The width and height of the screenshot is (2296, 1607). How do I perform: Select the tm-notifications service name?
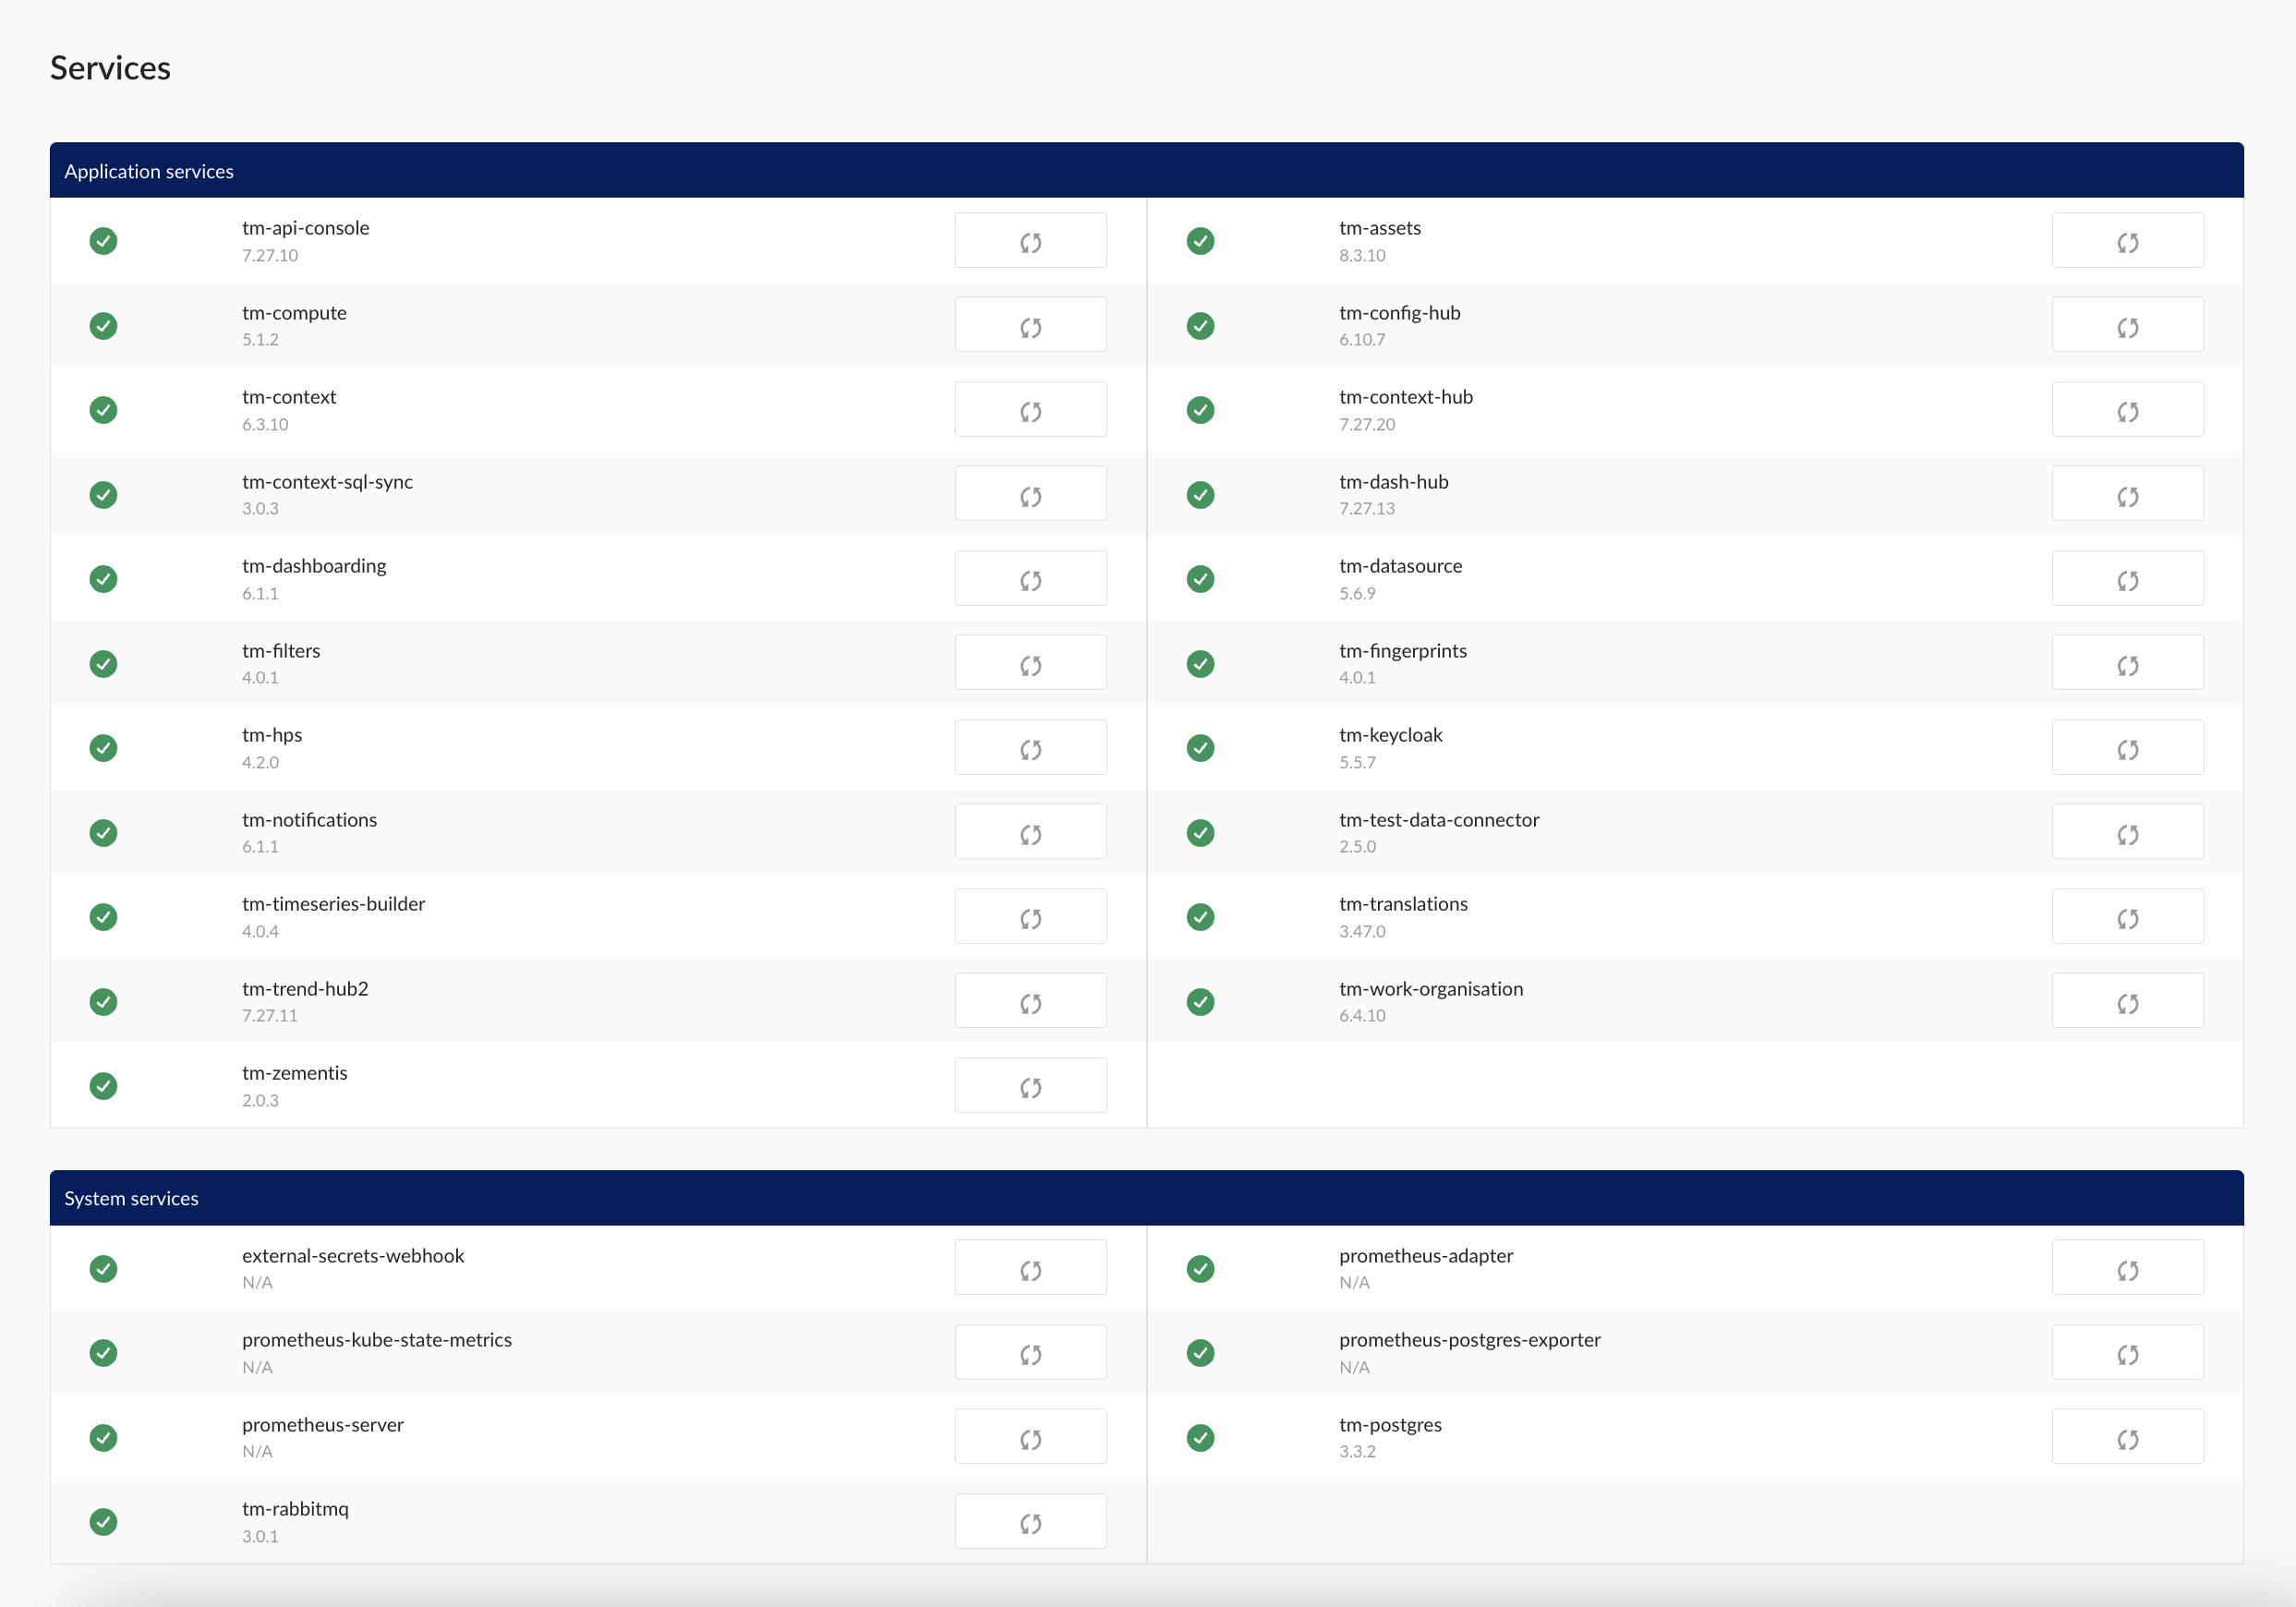(x=309, y=820)
